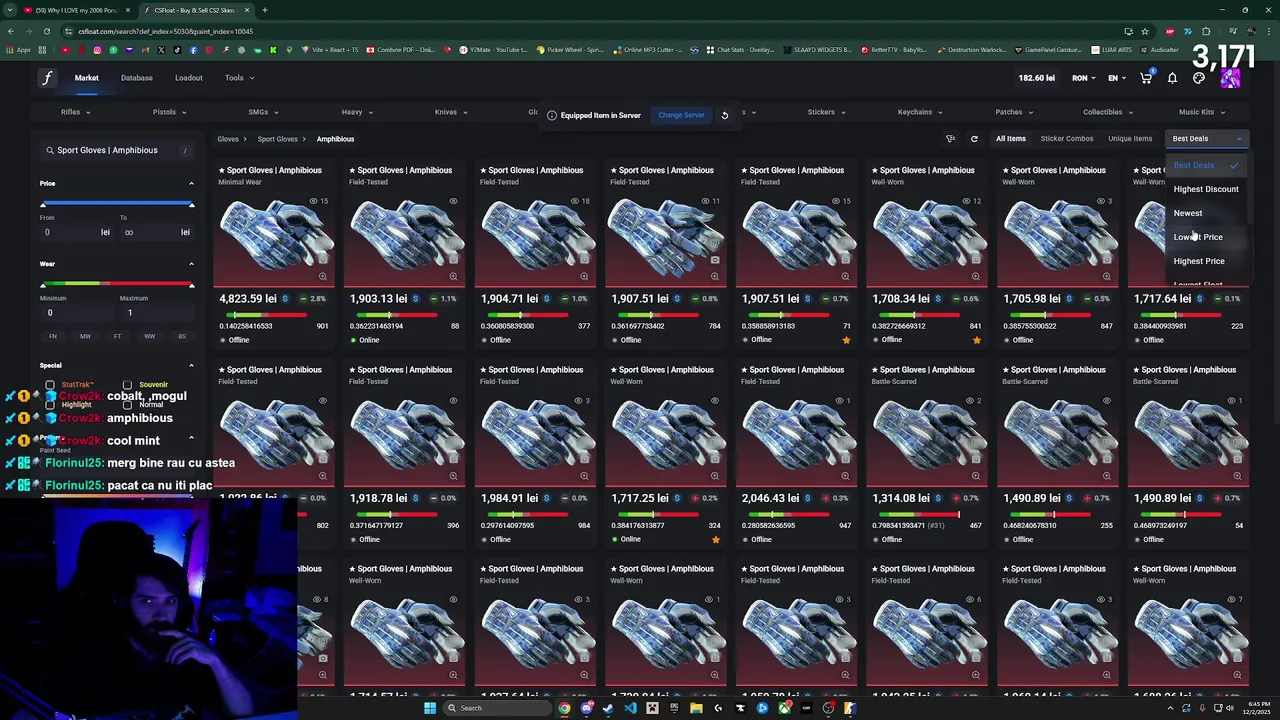Collapse the Special filter section
1280x720 pixels.
(191, 365)
